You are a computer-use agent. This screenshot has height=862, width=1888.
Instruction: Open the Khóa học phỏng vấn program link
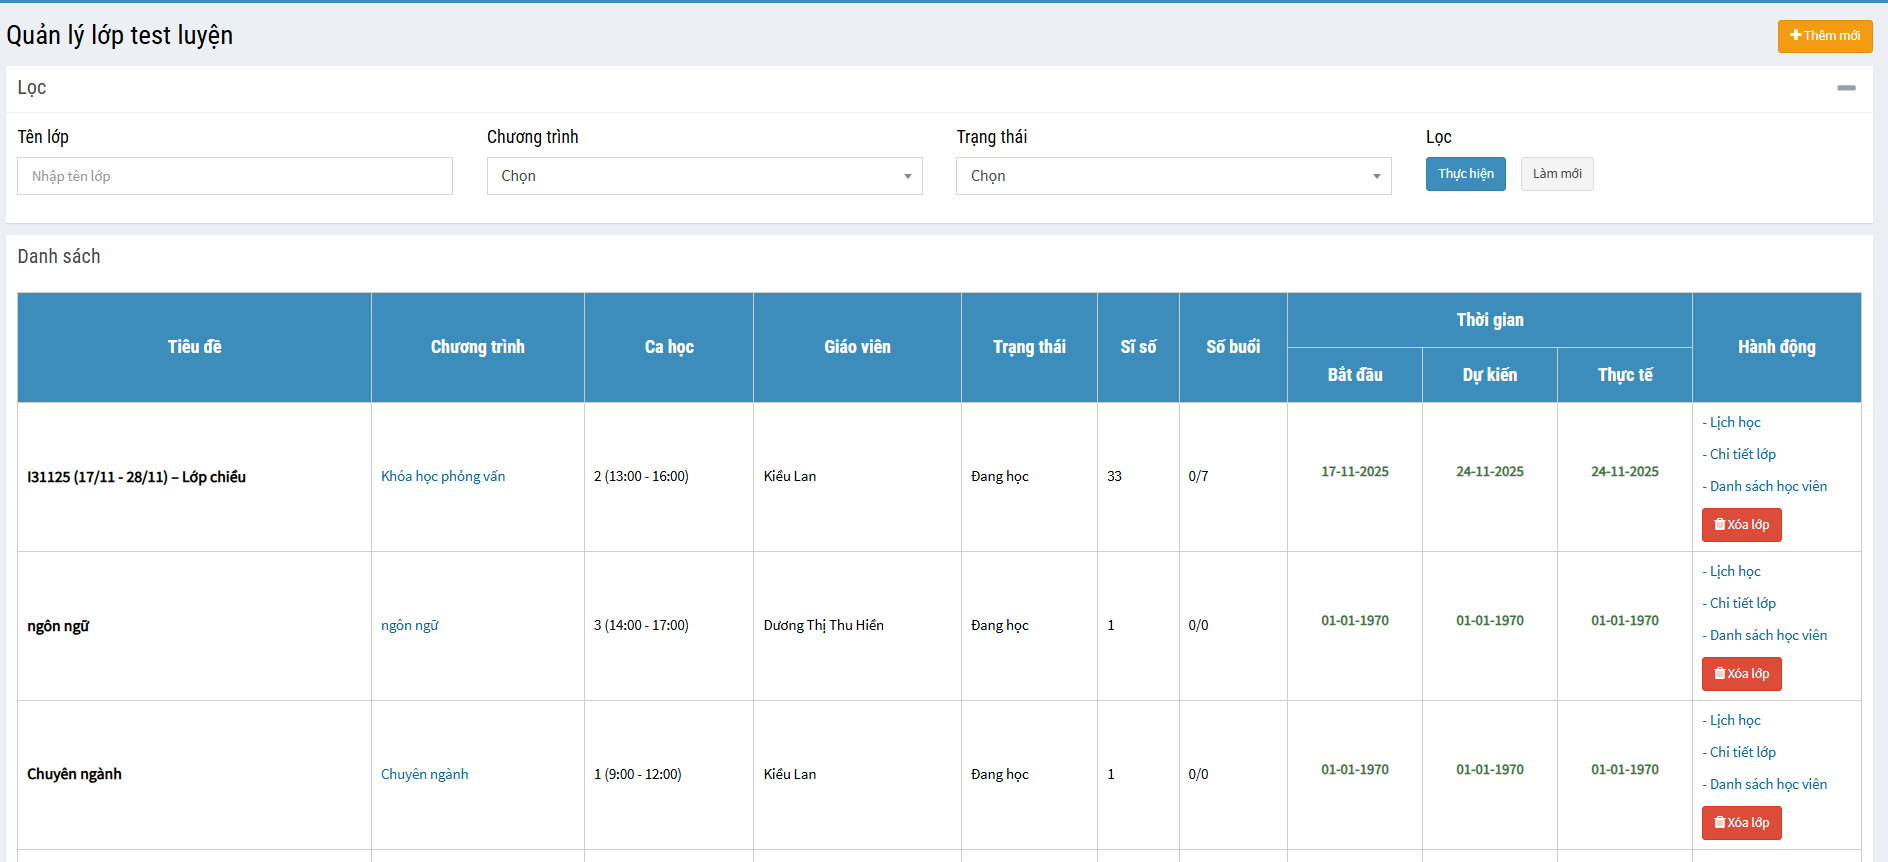[x=443, y=477]
